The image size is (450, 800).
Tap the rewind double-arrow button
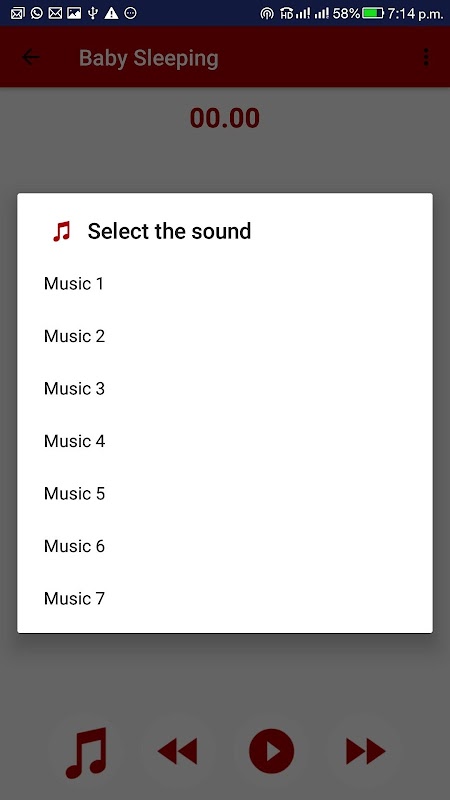[178, 752]
